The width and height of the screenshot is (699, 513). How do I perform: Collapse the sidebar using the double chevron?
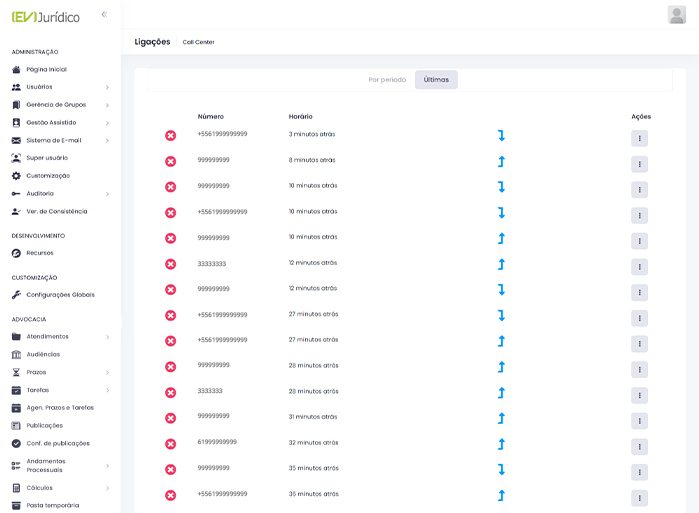pos(104,15)
